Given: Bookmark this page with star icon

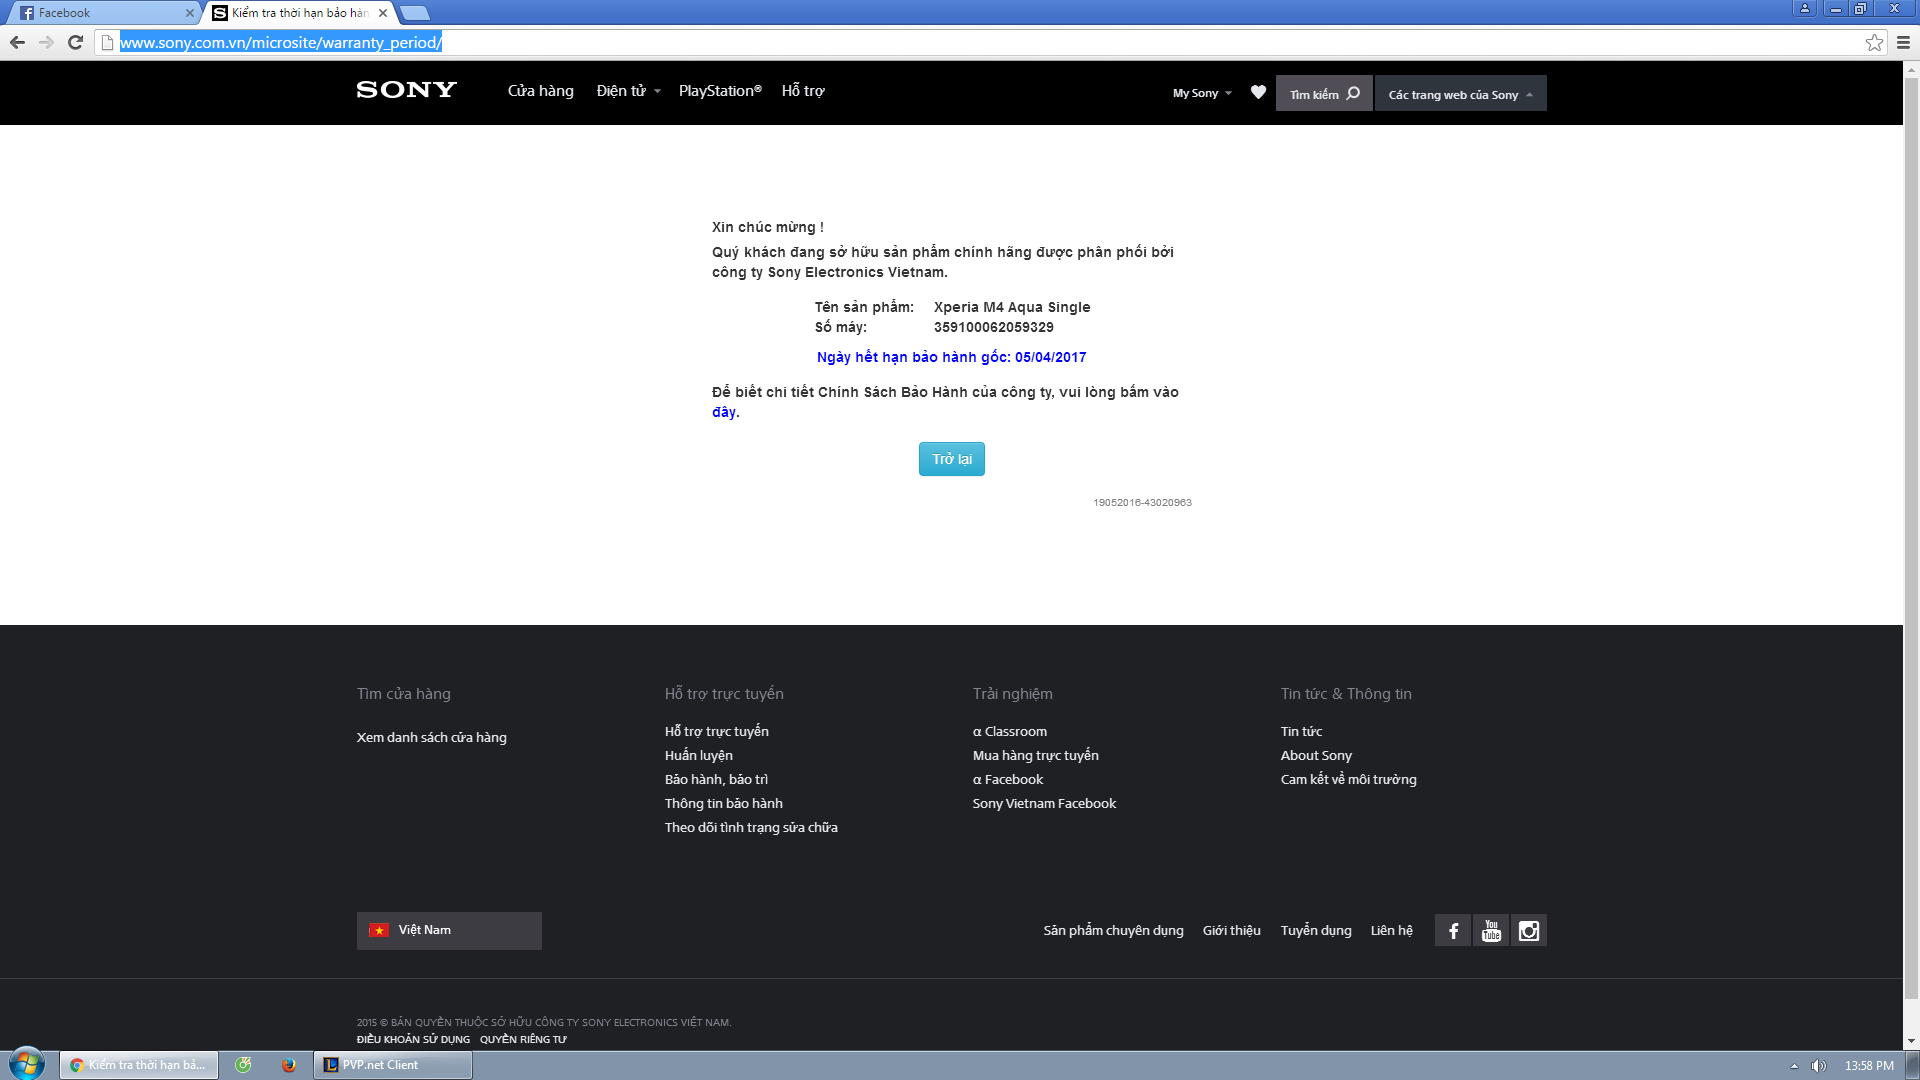Looking at the screenshot, I should pyautogui.click(x=1874, y=42).
